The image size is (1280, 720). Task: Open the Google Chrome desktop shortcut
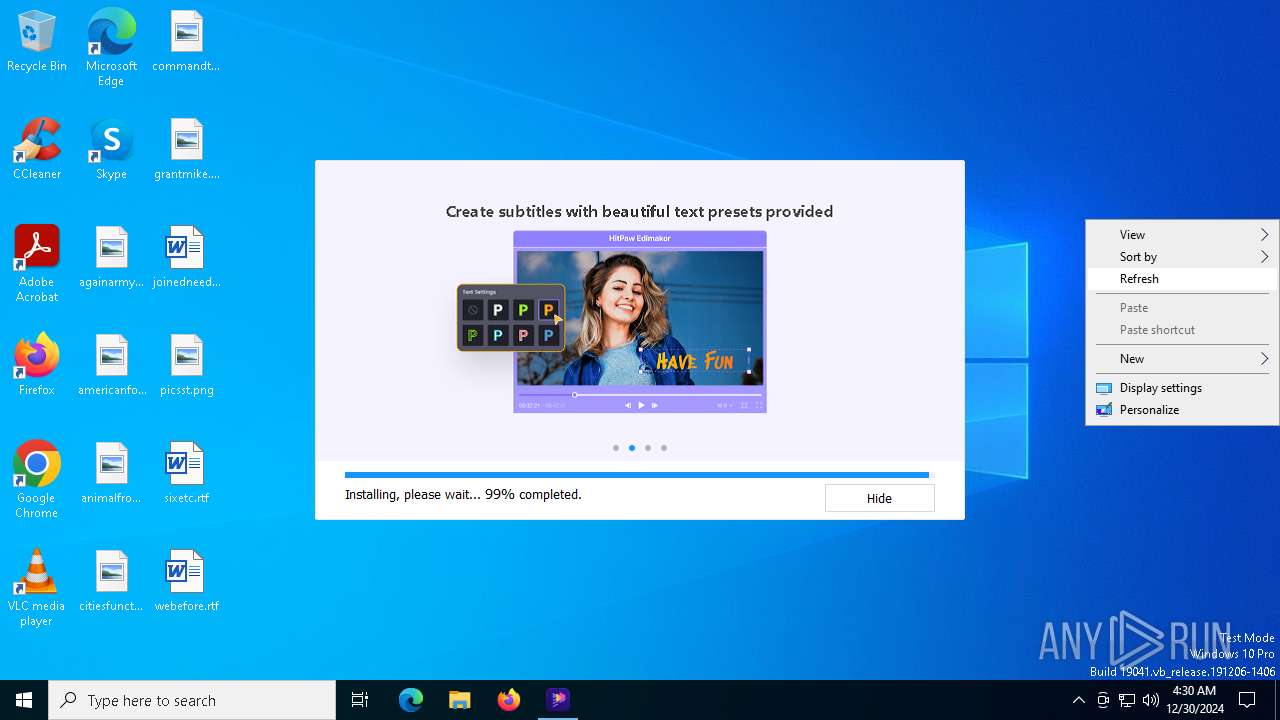pos(37,481)
